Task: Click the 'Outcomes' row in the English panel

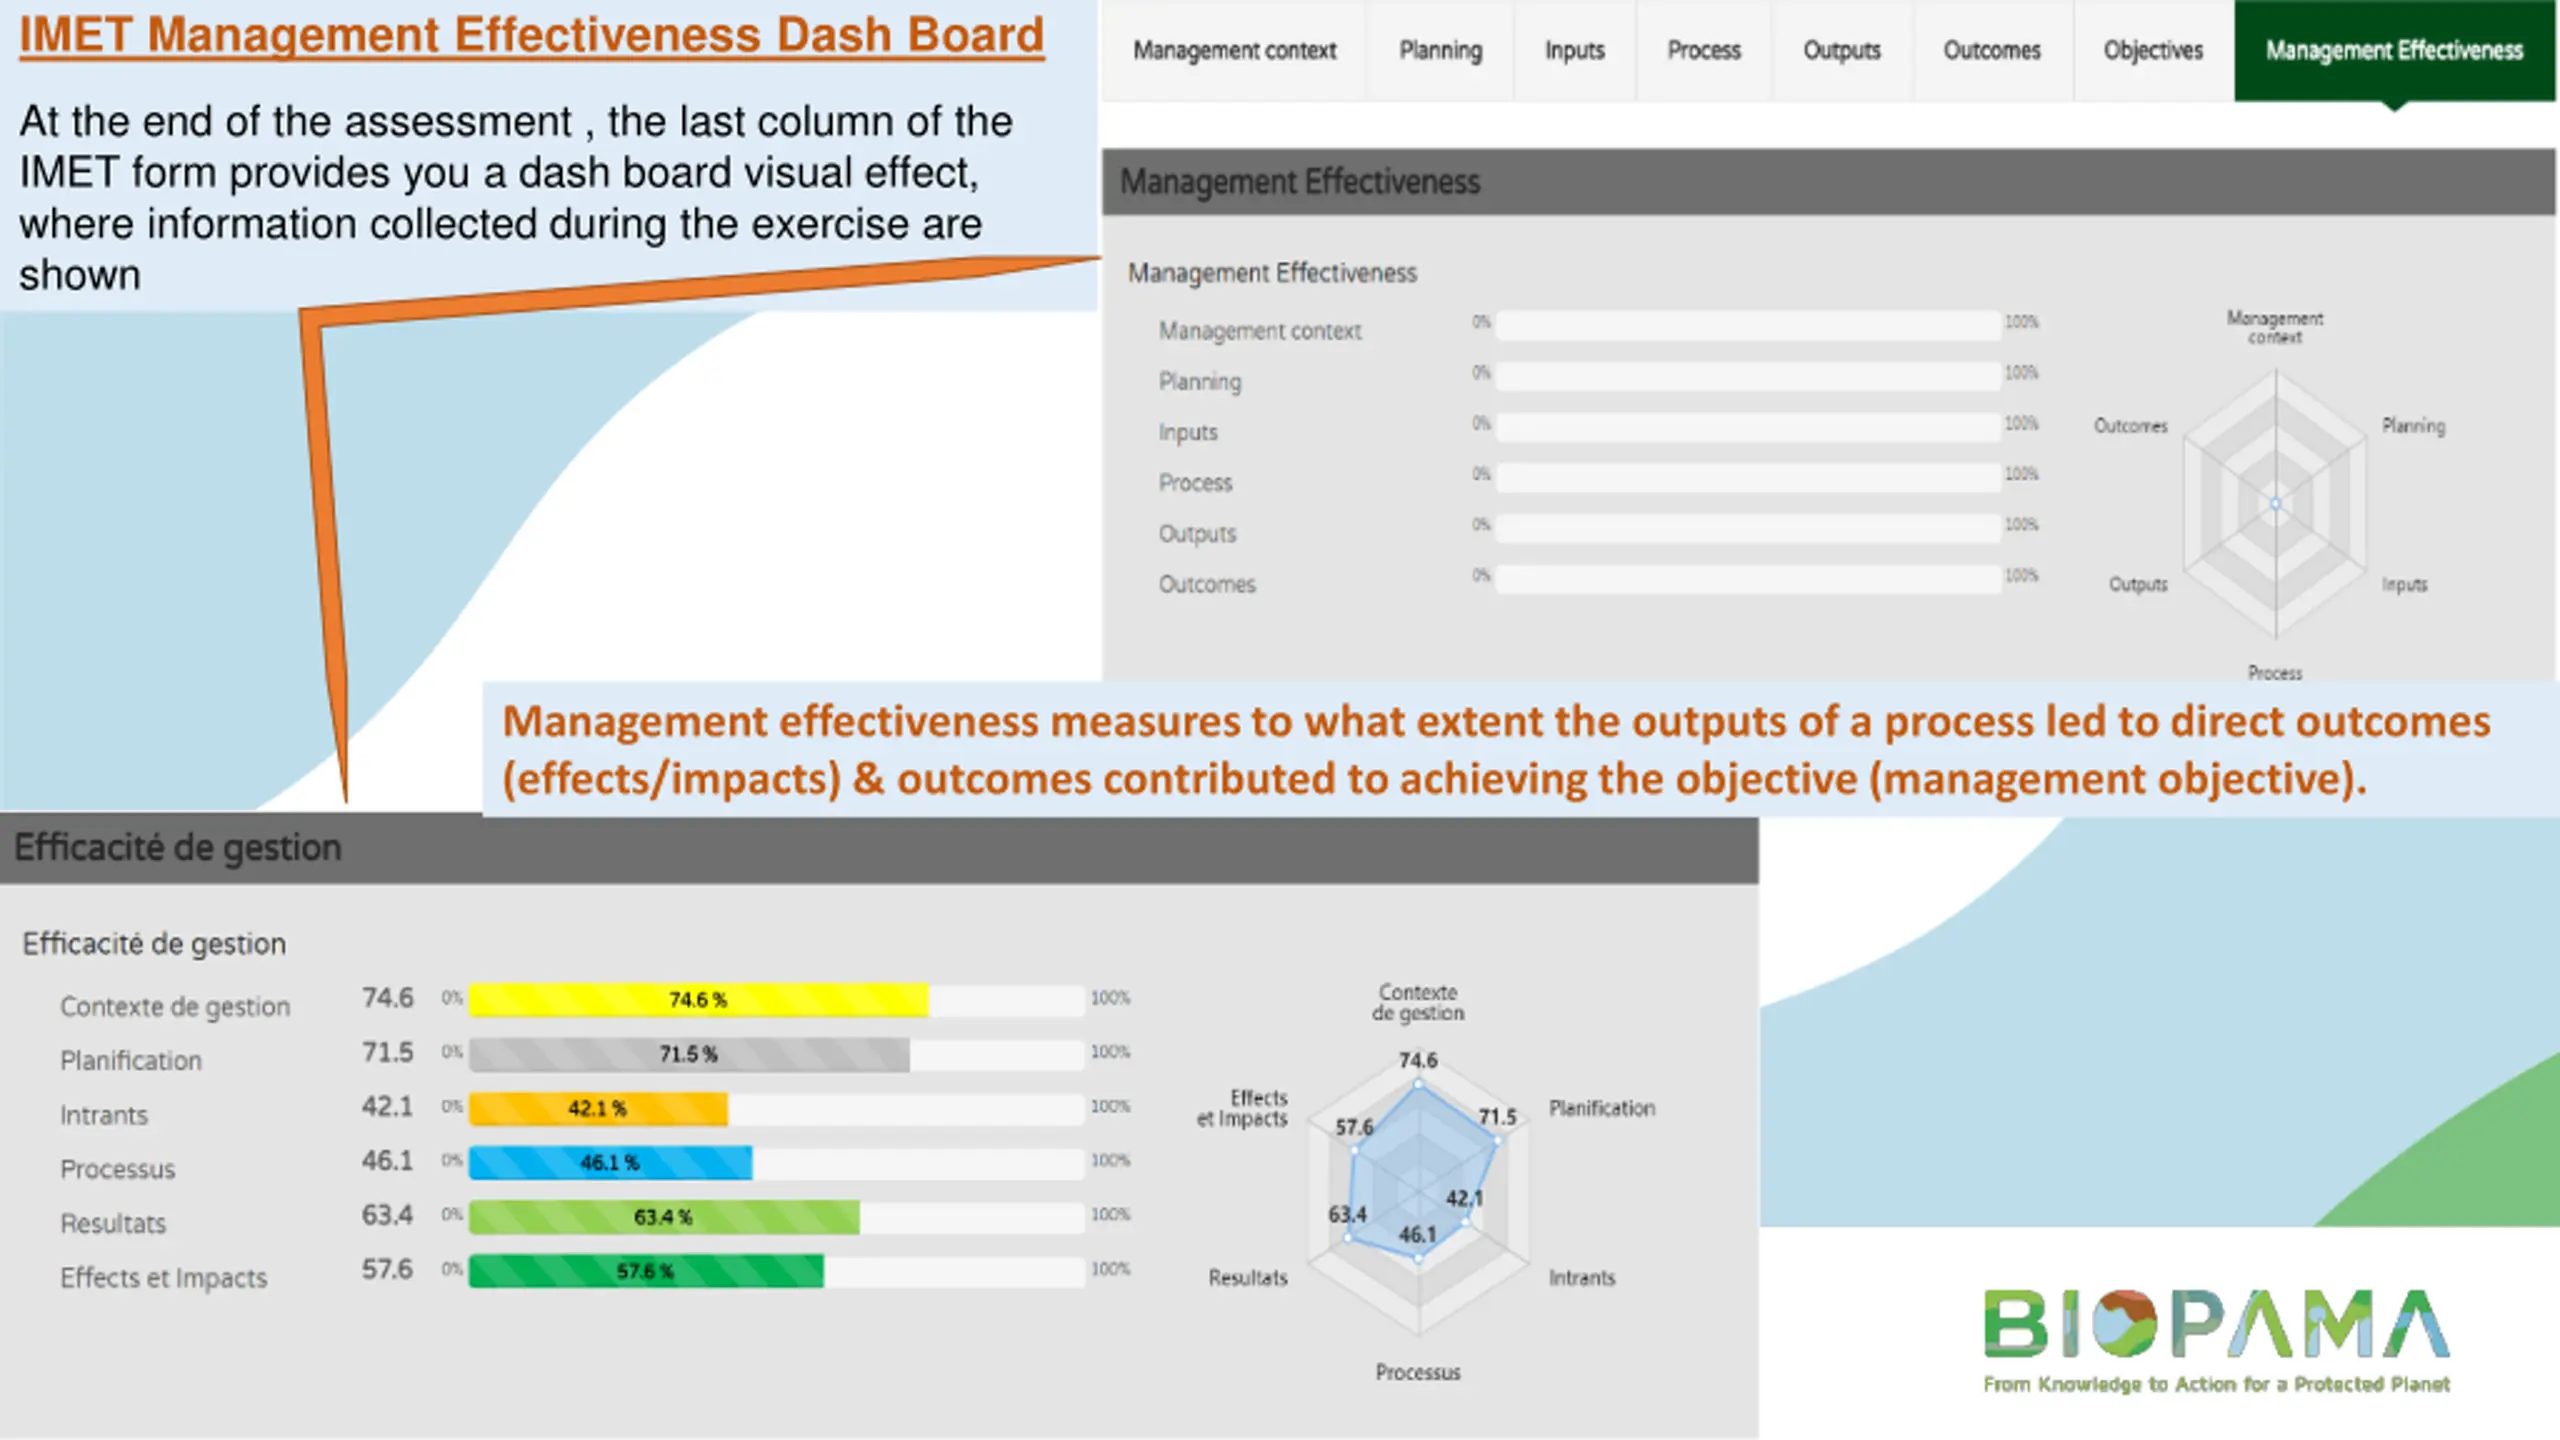Action: [x=1207, y=584]
